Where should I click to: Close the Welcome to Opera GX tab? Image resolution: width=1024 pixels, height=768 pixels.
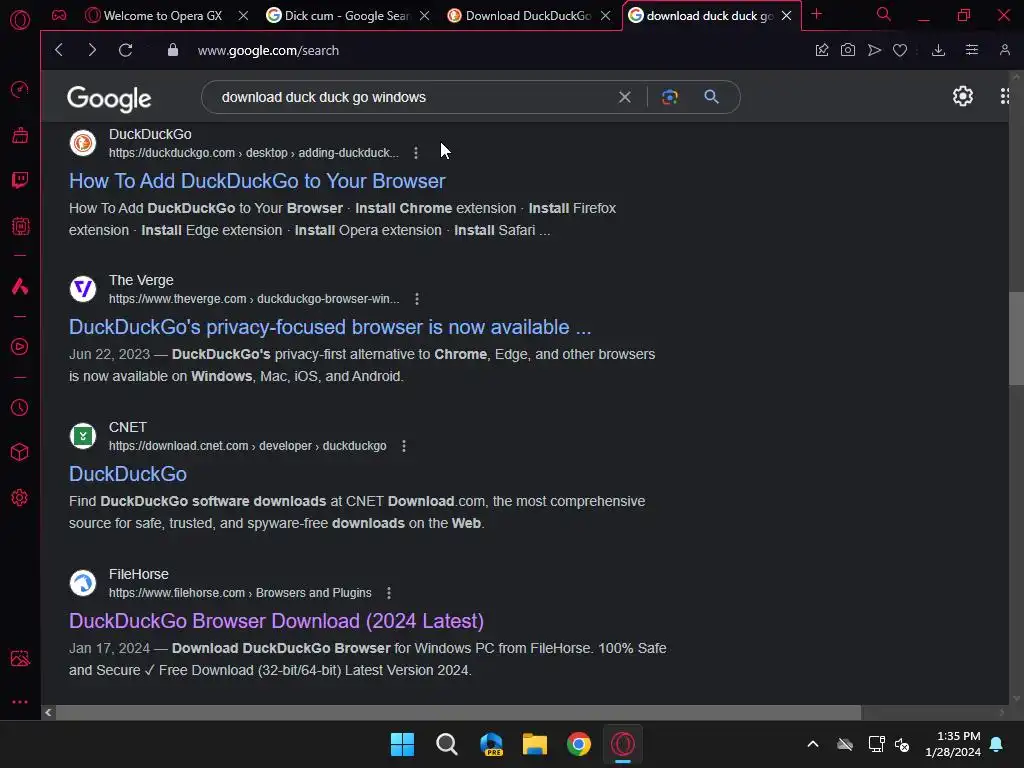243,15
